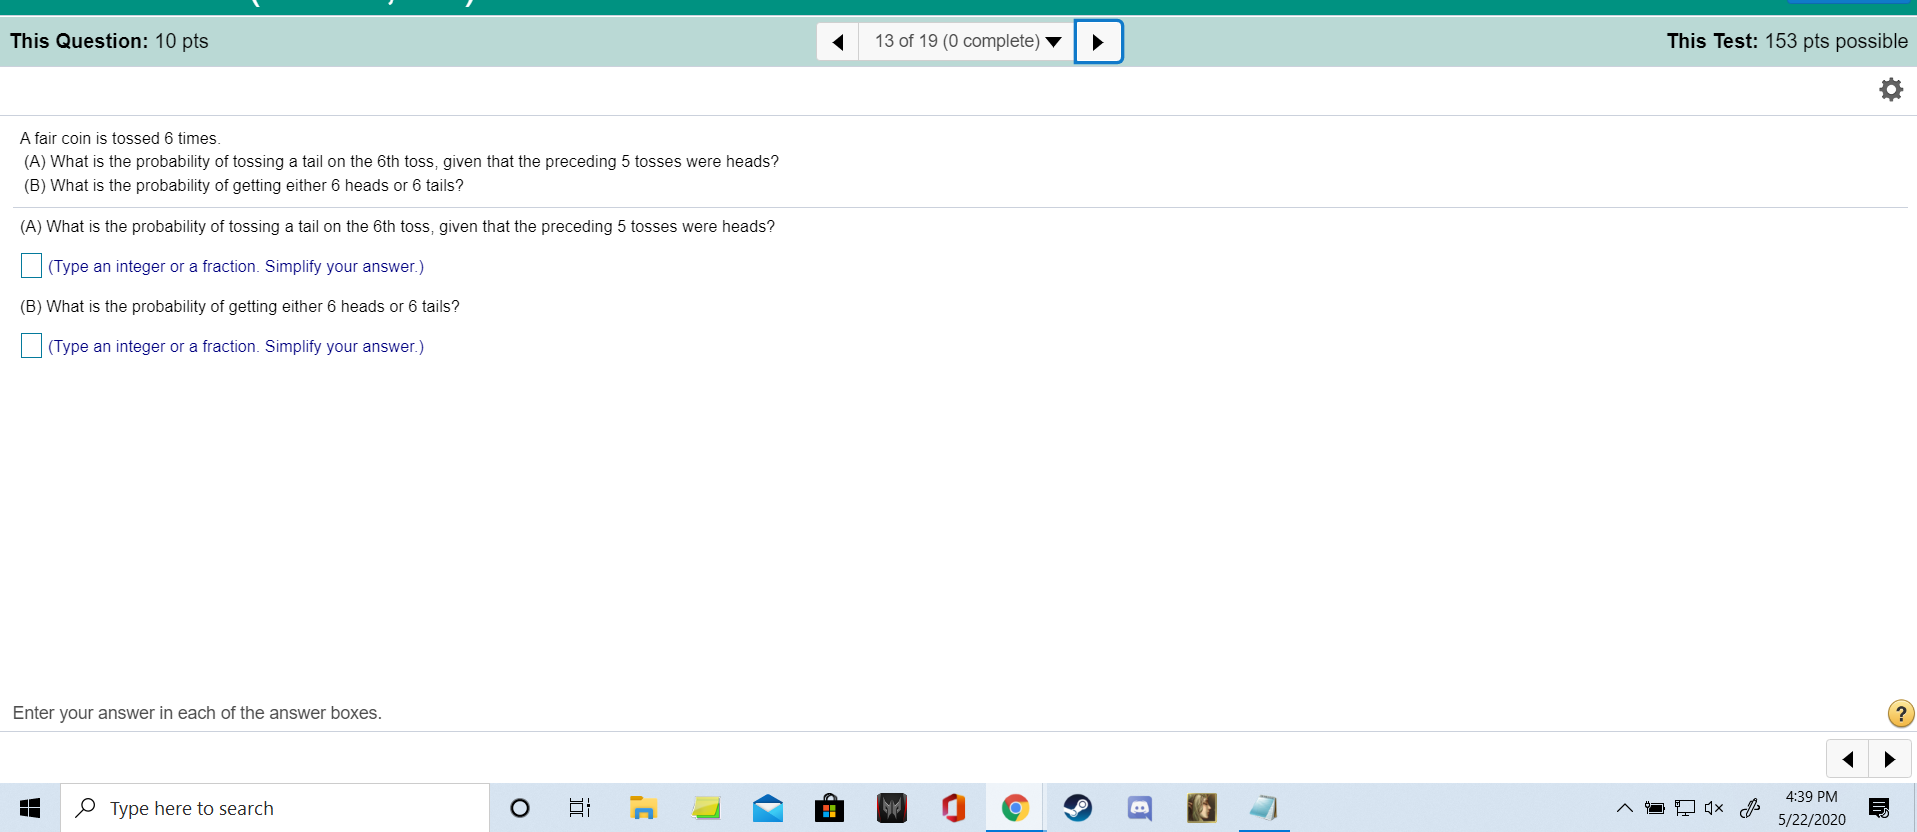The width and height of the screenshot is (1917, 832).
Task: Open the Windows Start menu
Action: [30, 808]
